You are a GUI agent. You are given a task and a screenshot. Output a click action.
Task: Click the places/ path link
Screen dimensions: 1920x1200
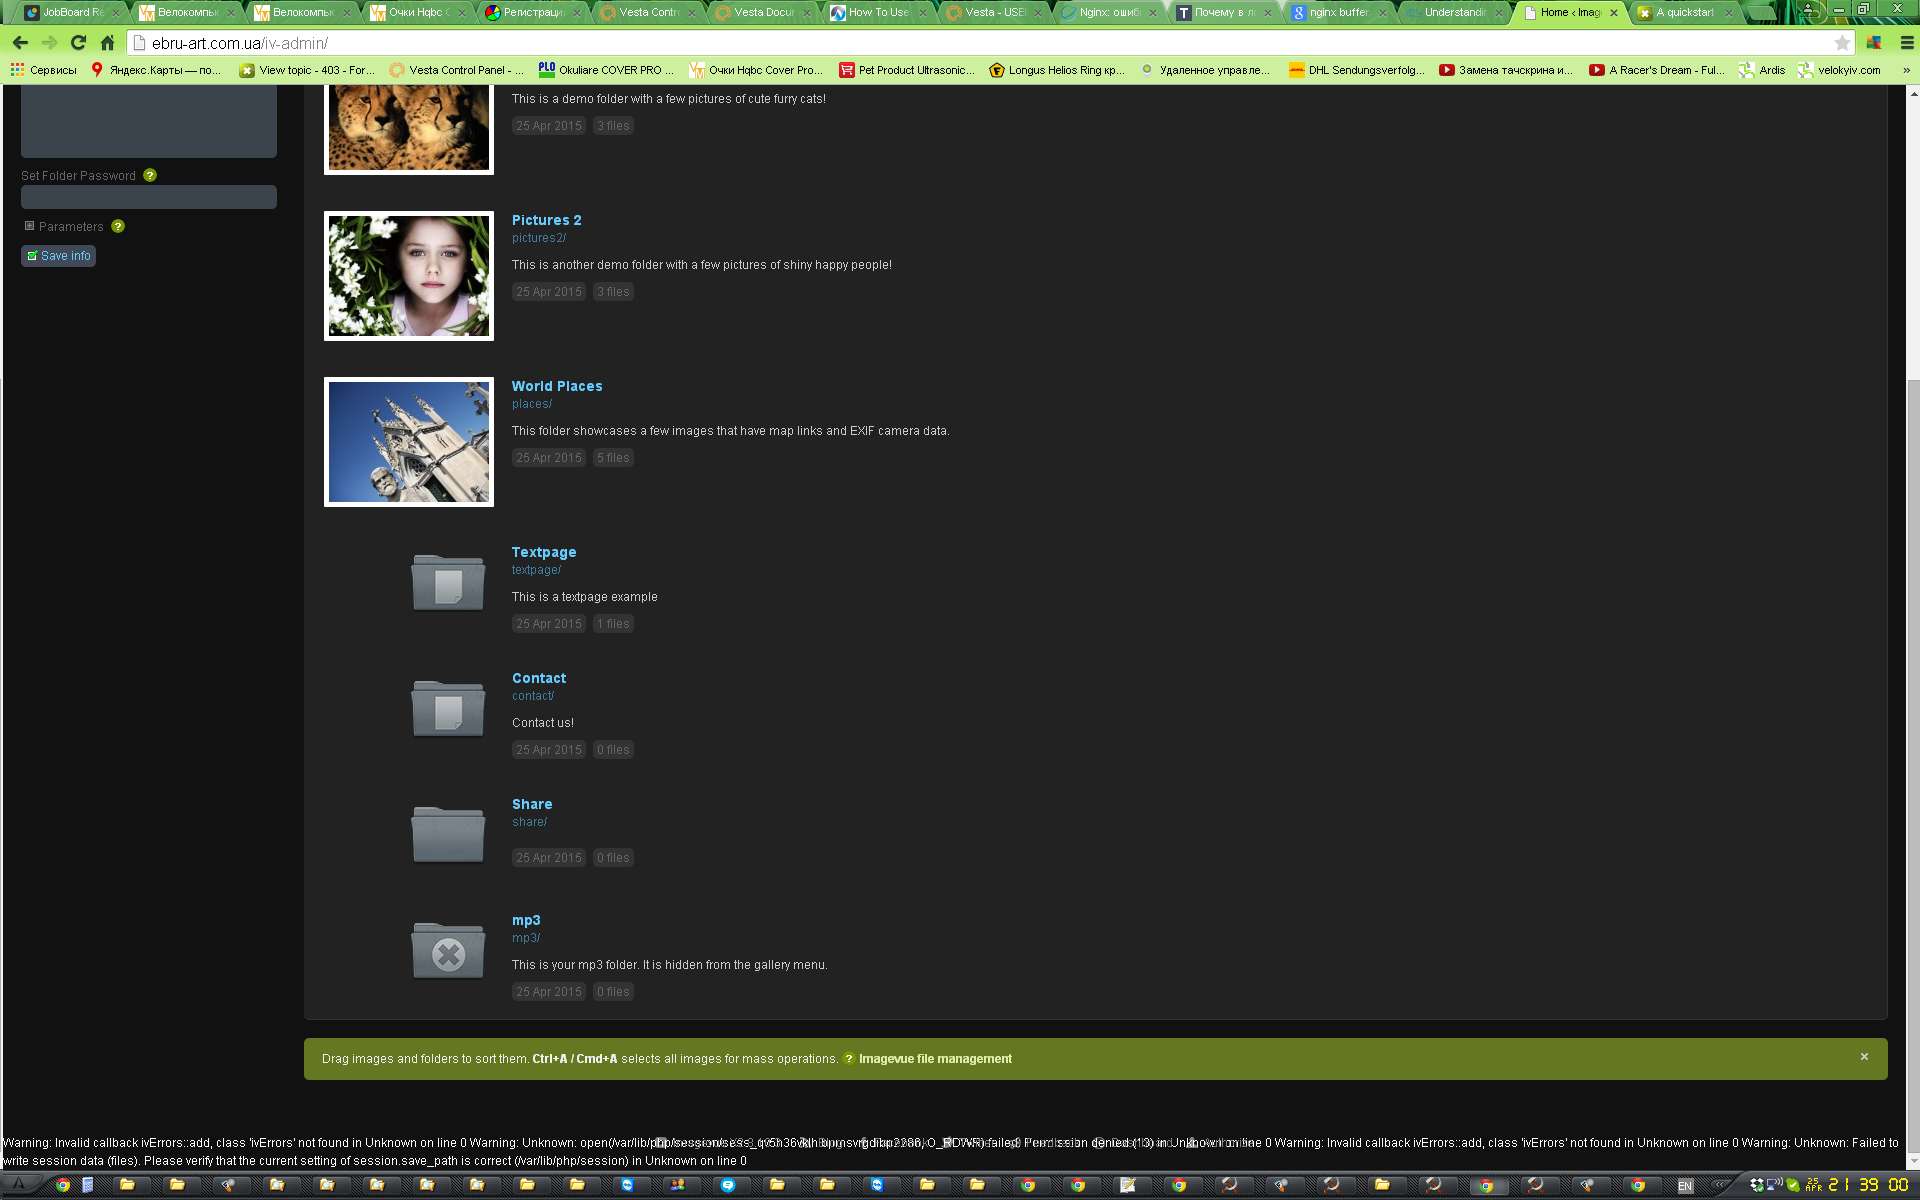532,404
